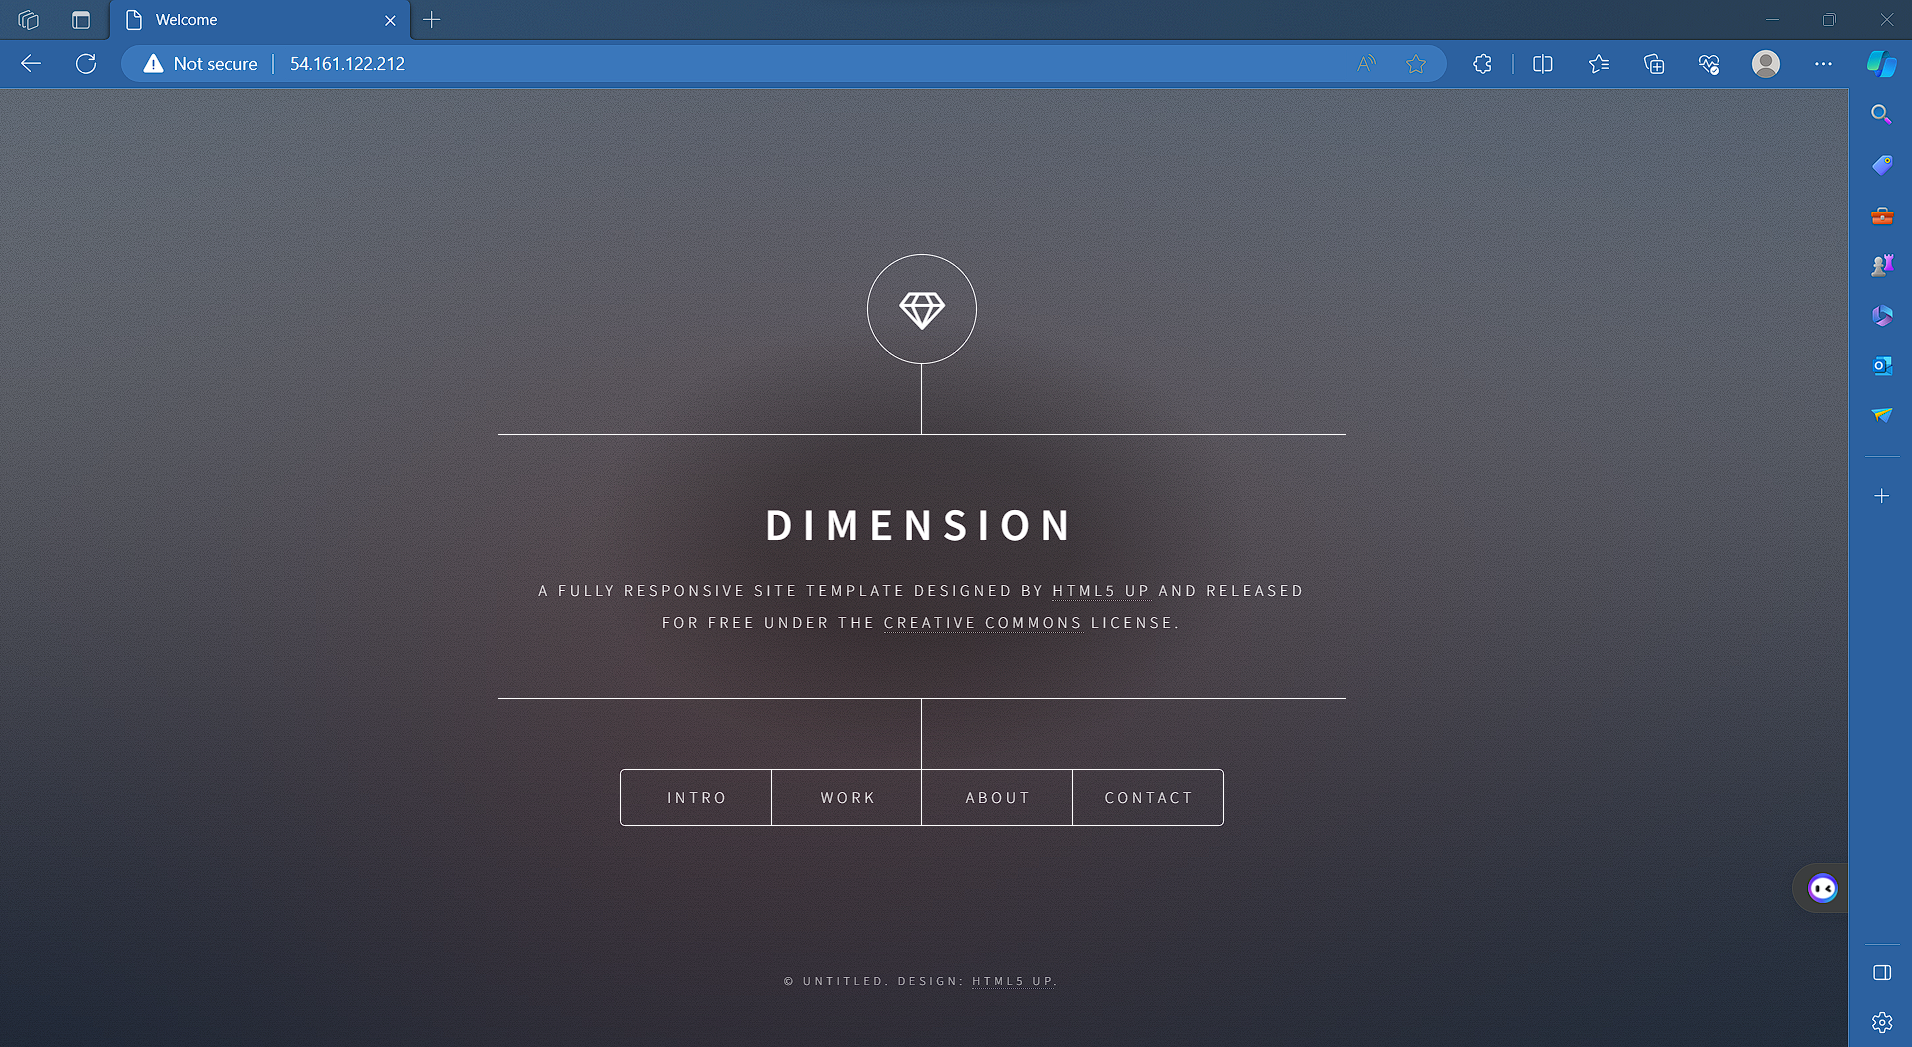Open Browser essentials heart icon

(1709, 64)
